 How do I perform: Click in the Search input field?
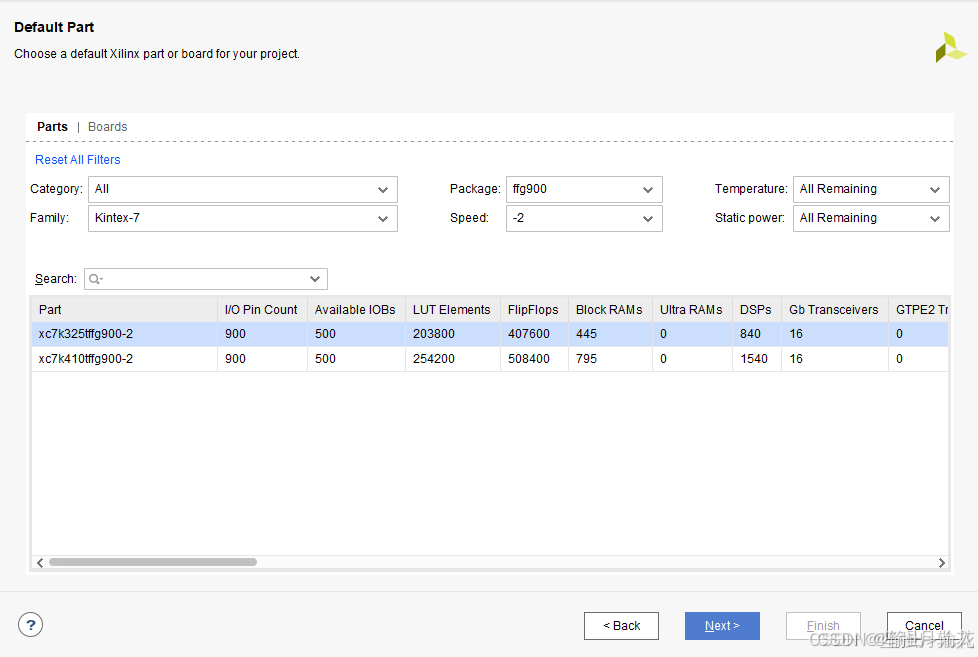click(206, 279)
